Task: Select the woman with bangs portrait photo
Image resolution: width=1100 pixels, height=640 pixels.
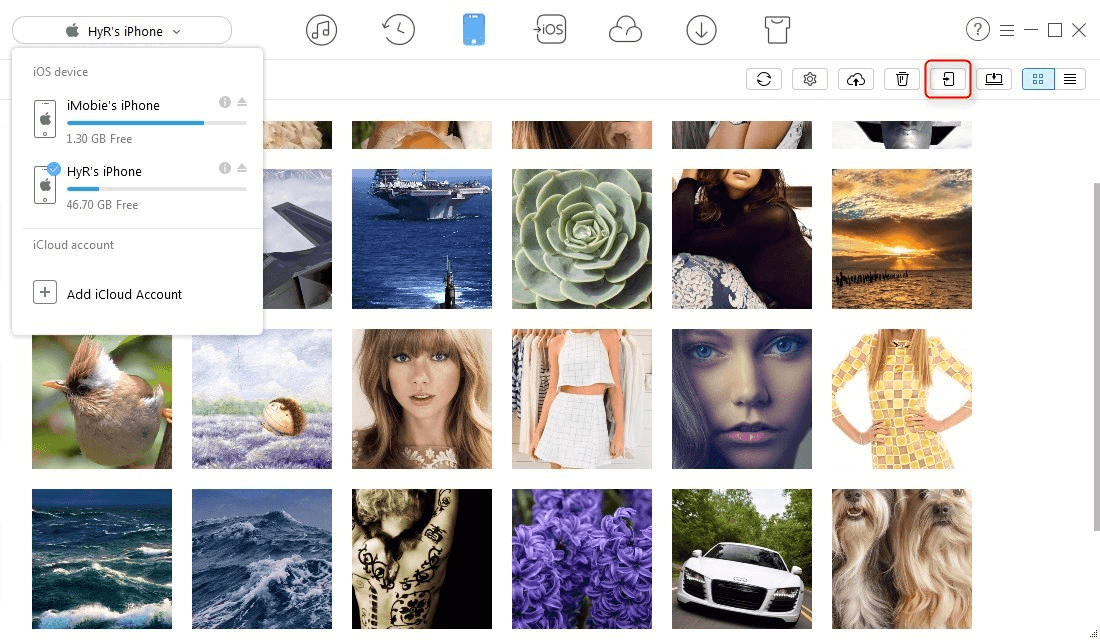Action: [x=422, y=399]
